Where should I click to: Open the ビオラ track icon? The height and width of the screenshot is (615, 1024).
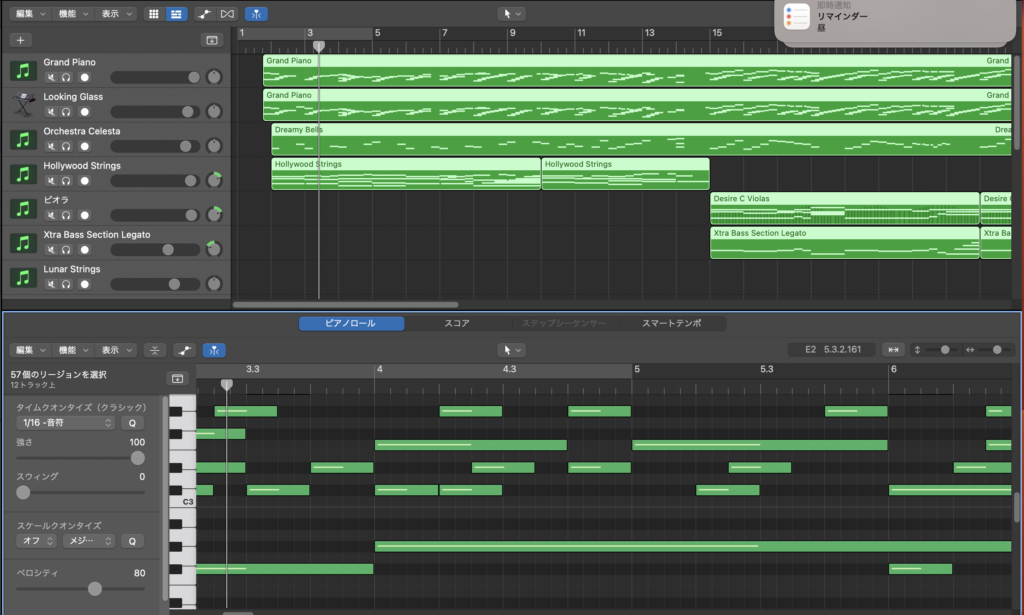pyautogui.click(x=23, y=209)
